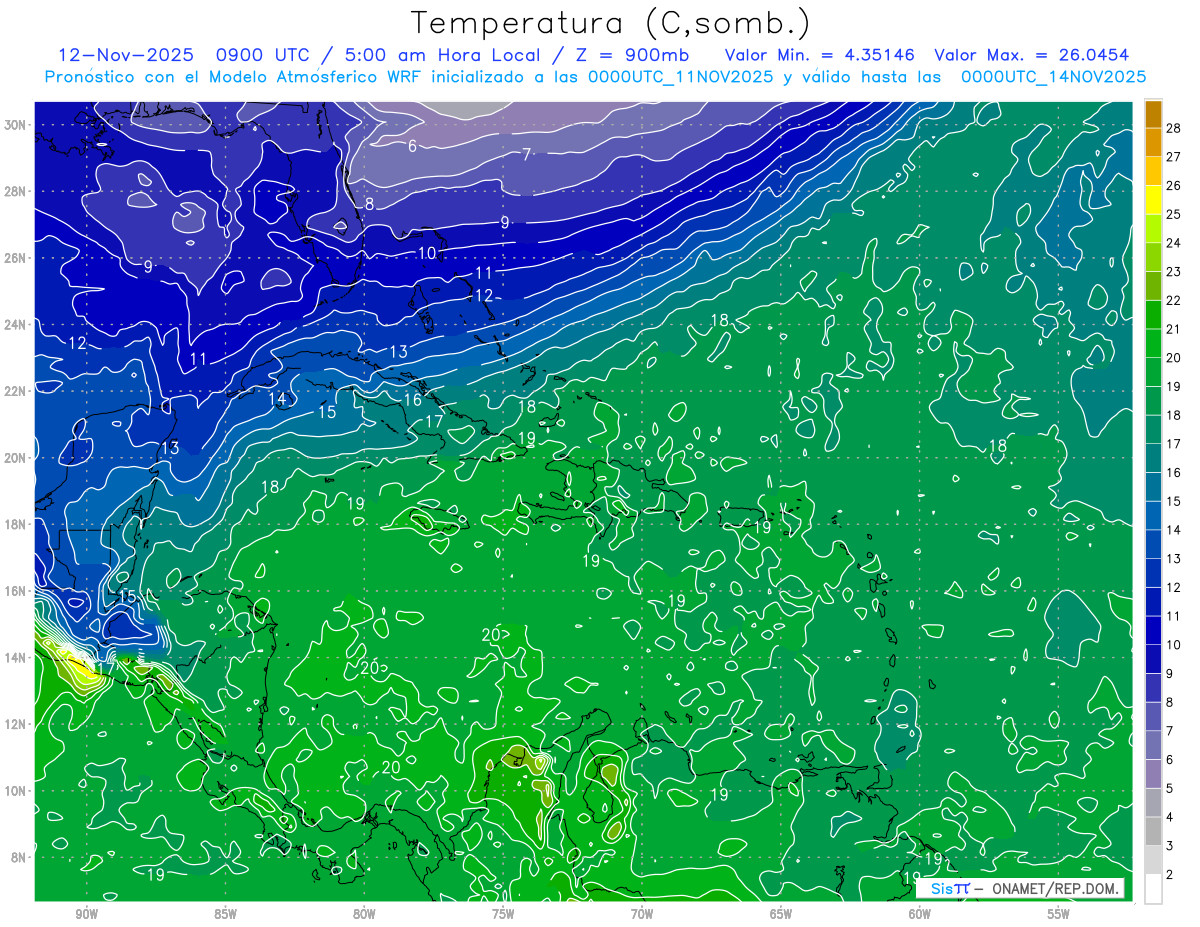Click the colorbar label '13'
The image size is (1200, 927).
pos(1174,558)
